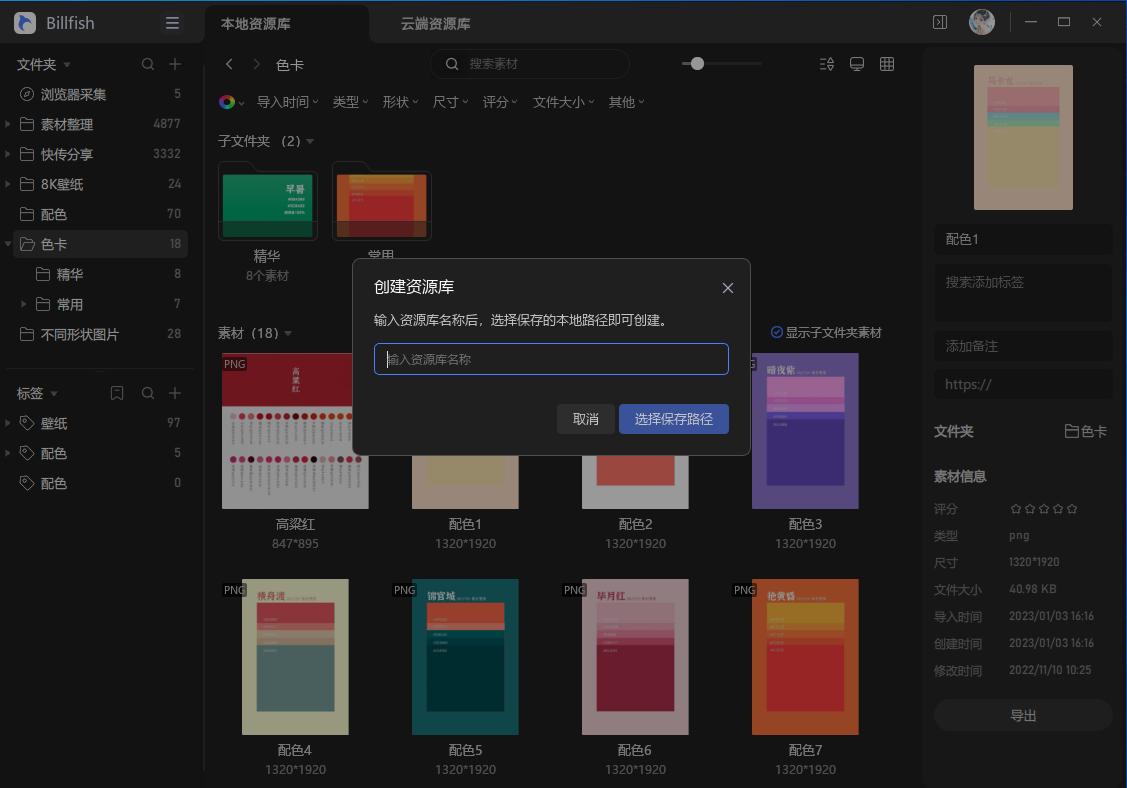Click the sort order icon
The width and height of the screenshot is (1127, 788).
pos(827,63)
